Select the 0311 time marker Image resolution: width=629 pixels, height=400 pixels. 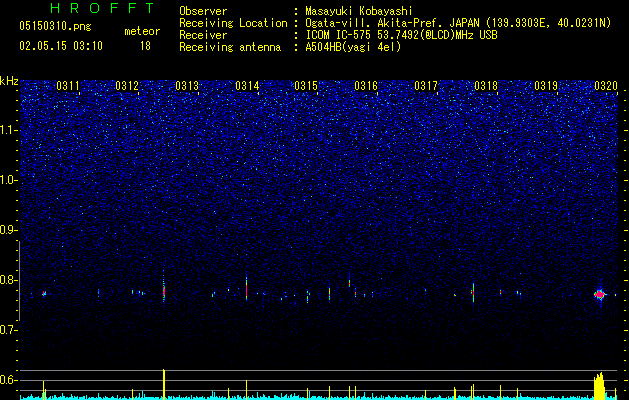[x=68, y=86]
